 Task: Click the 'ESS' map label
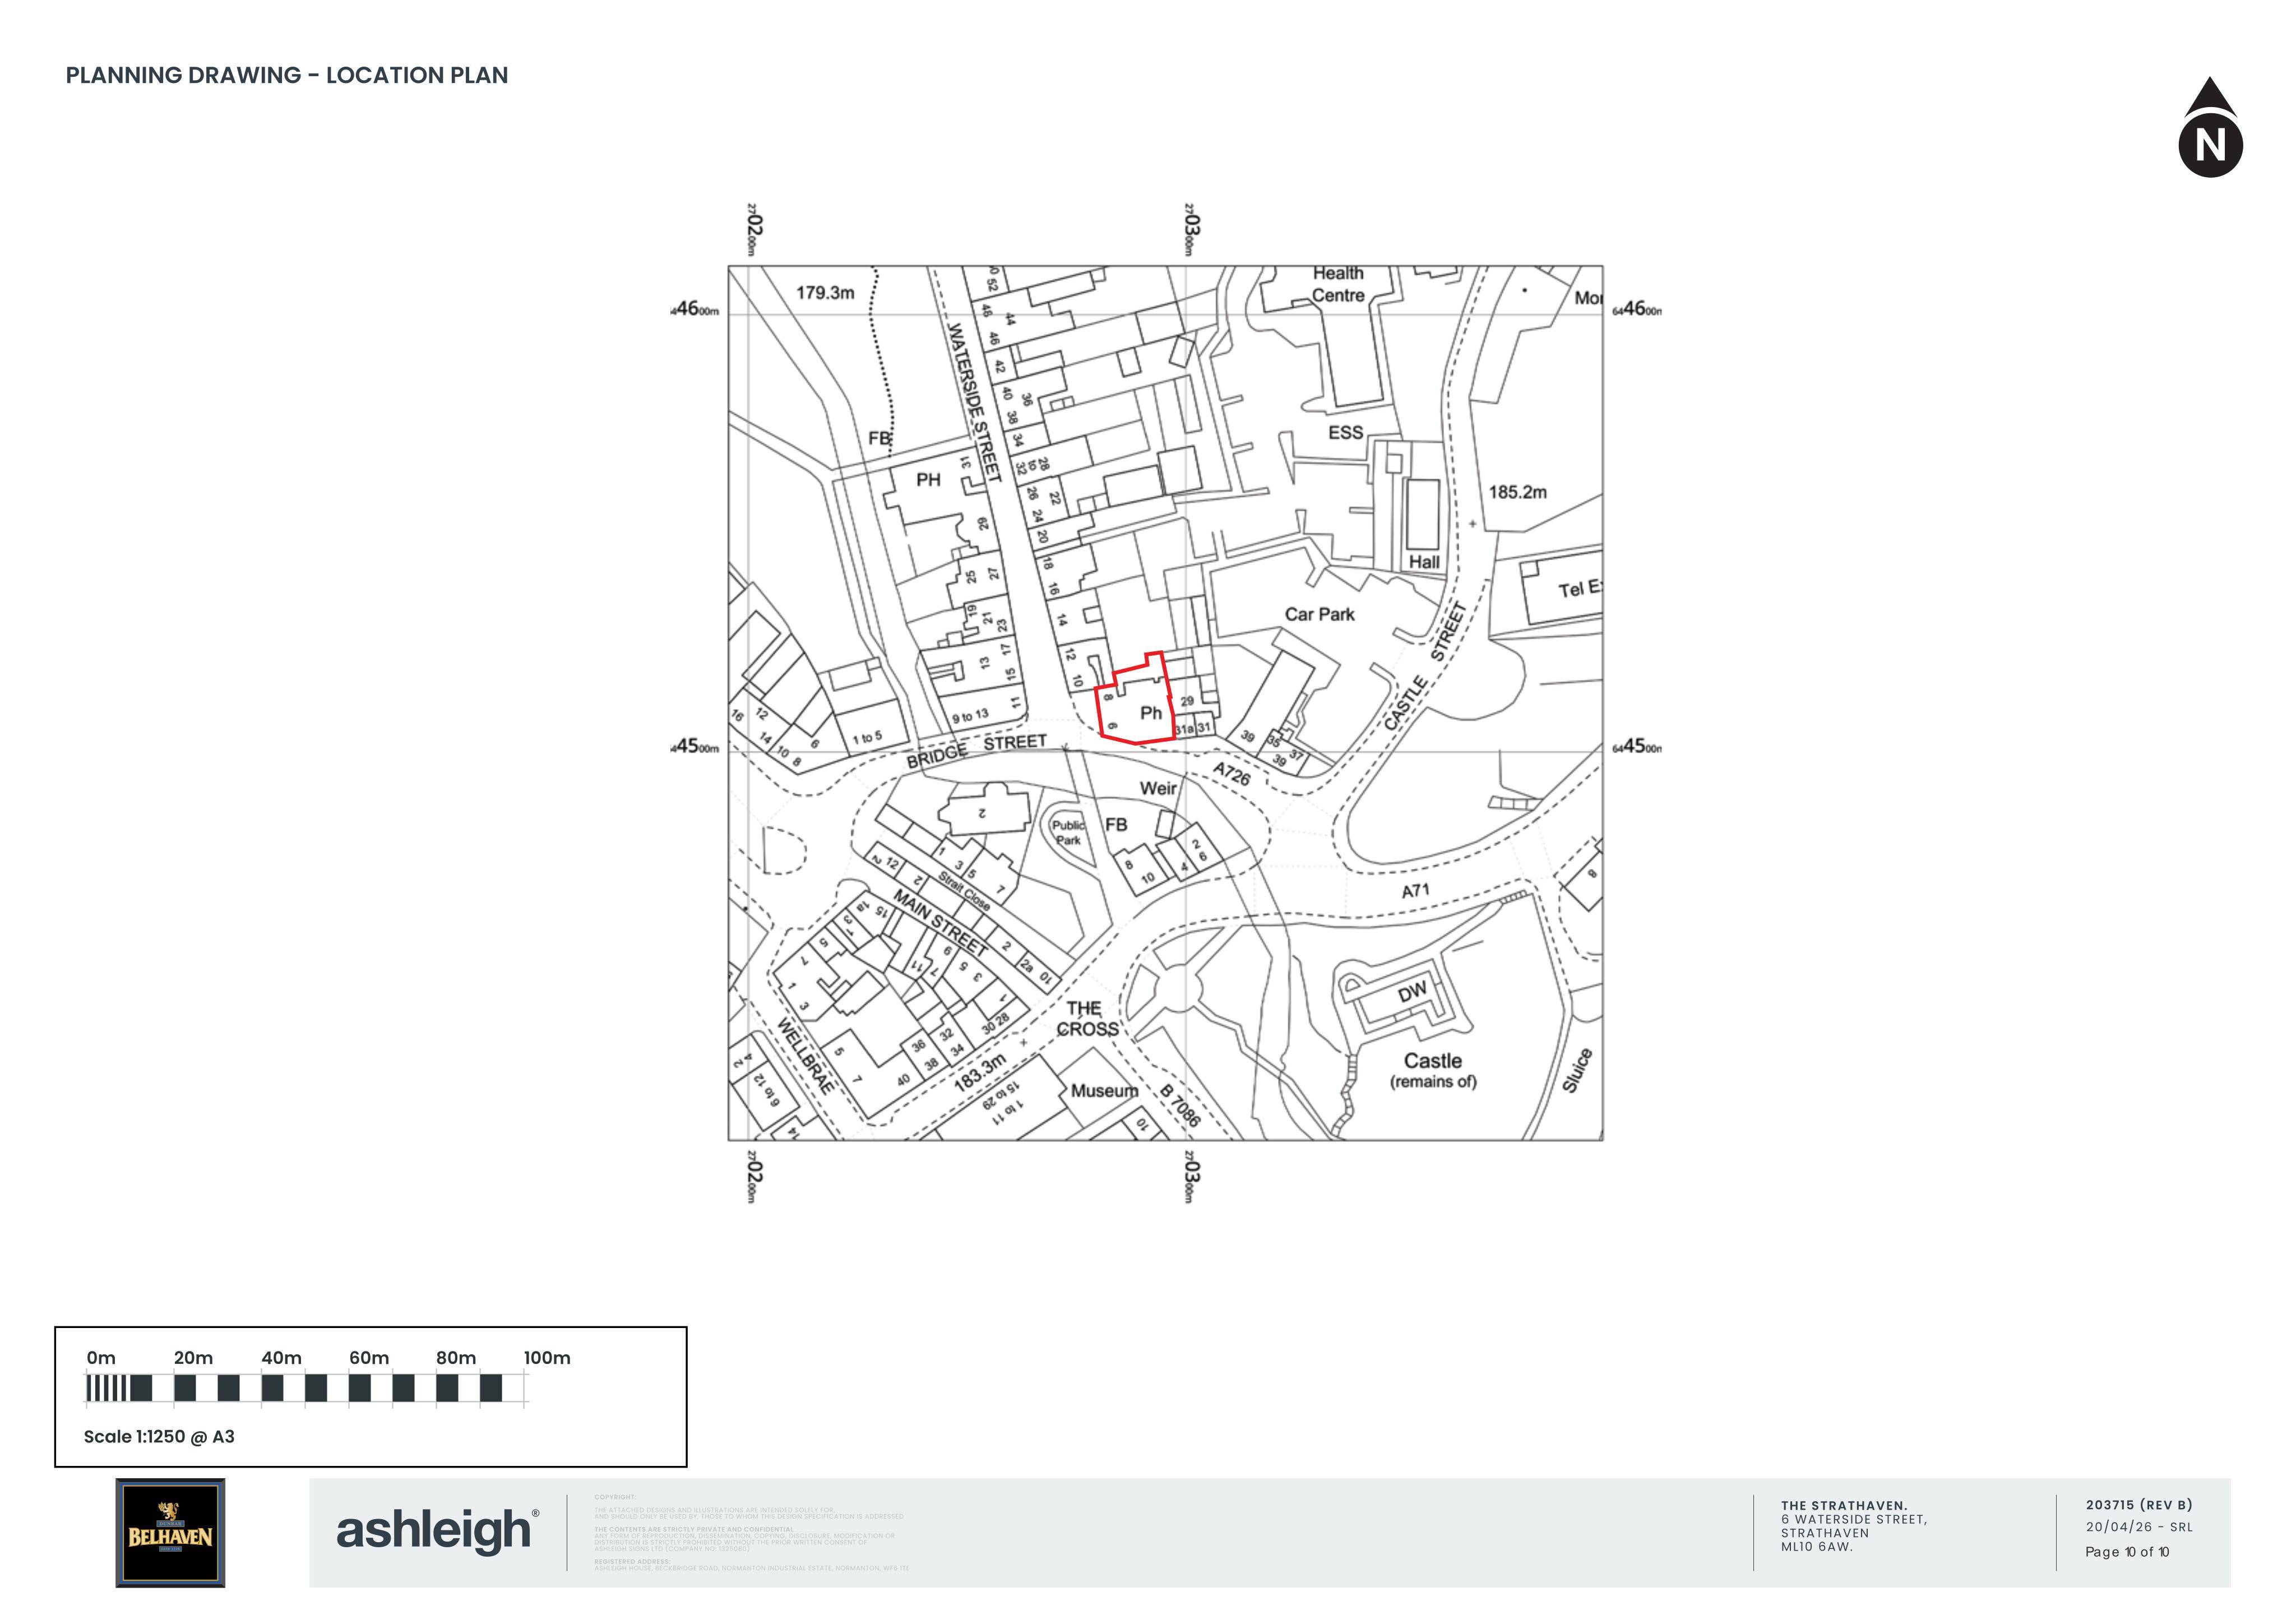pos(1345,432)
